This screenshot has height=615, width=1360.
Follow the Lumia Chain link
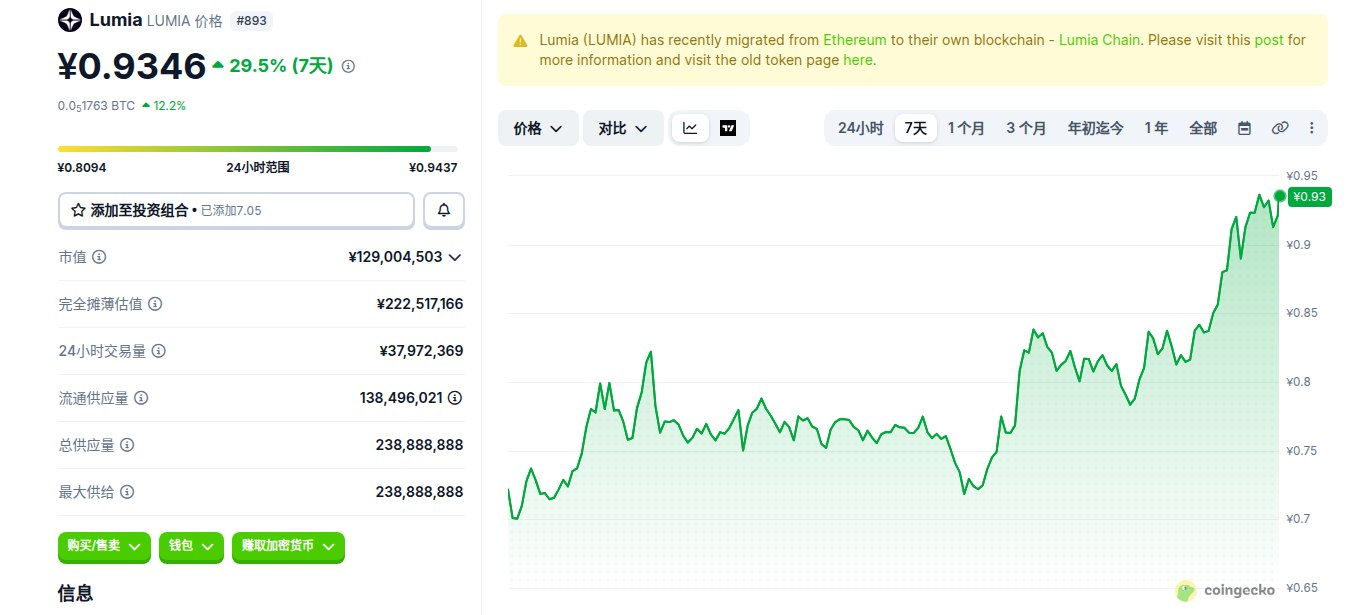pos(1102,40)
